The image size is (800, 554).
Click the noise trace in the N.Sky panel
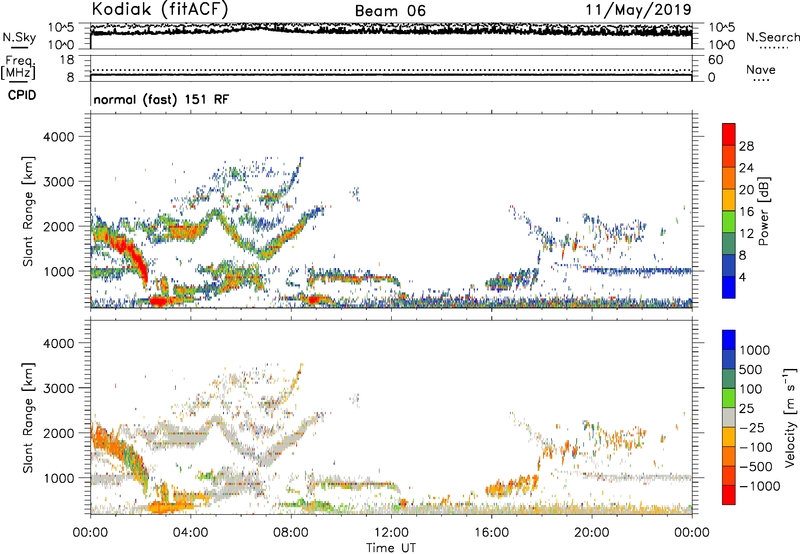tap(391, 31)
